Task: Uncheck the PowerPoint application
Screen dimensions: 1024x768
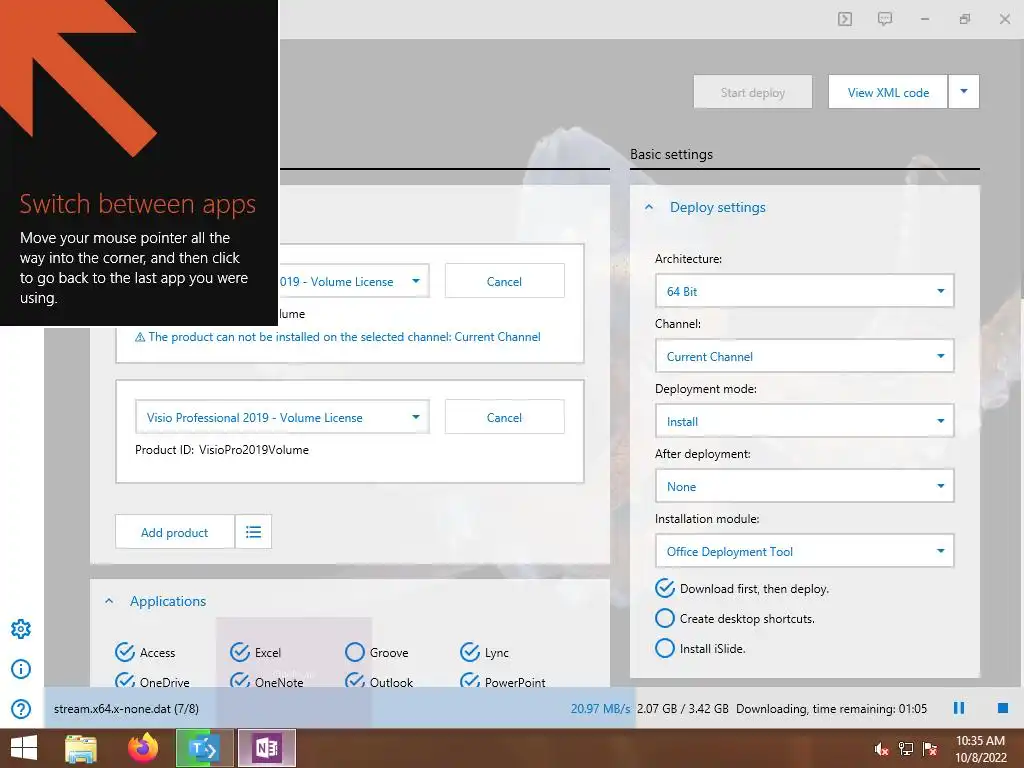Action: pos(470,679)
